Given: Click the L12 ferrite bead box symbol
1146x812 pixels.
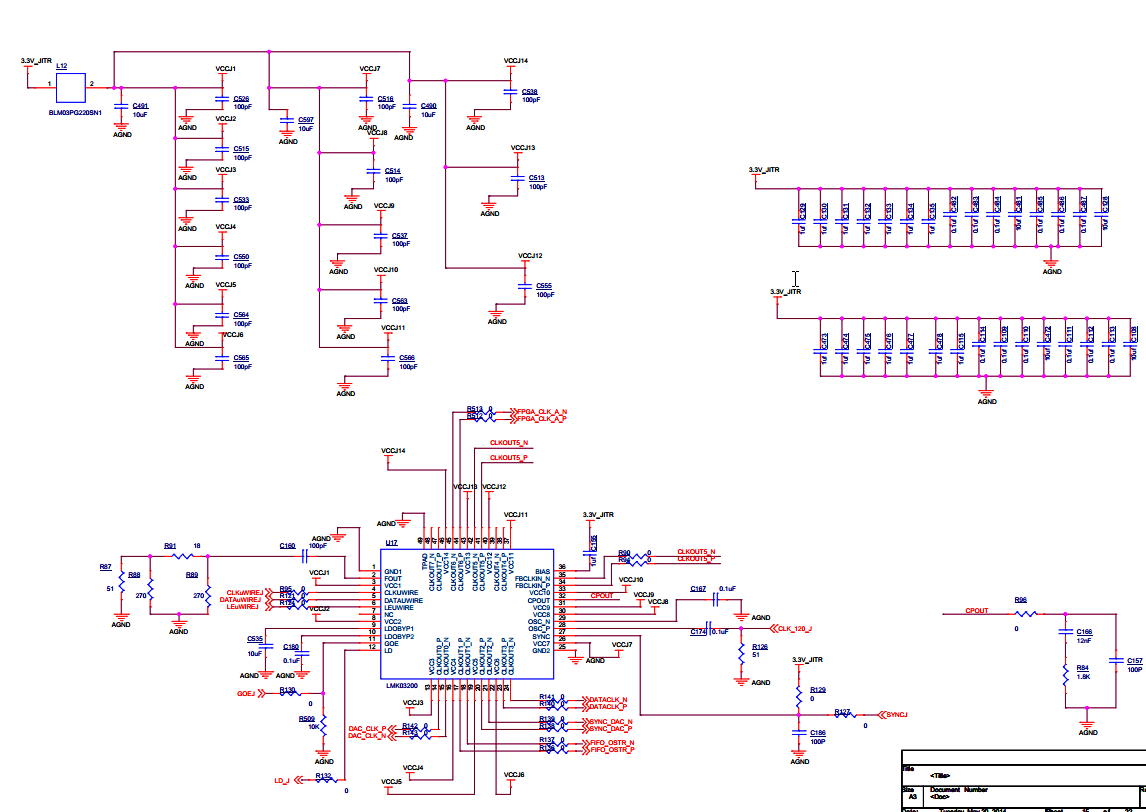Looking at the screenshot, I should [71, 87].
